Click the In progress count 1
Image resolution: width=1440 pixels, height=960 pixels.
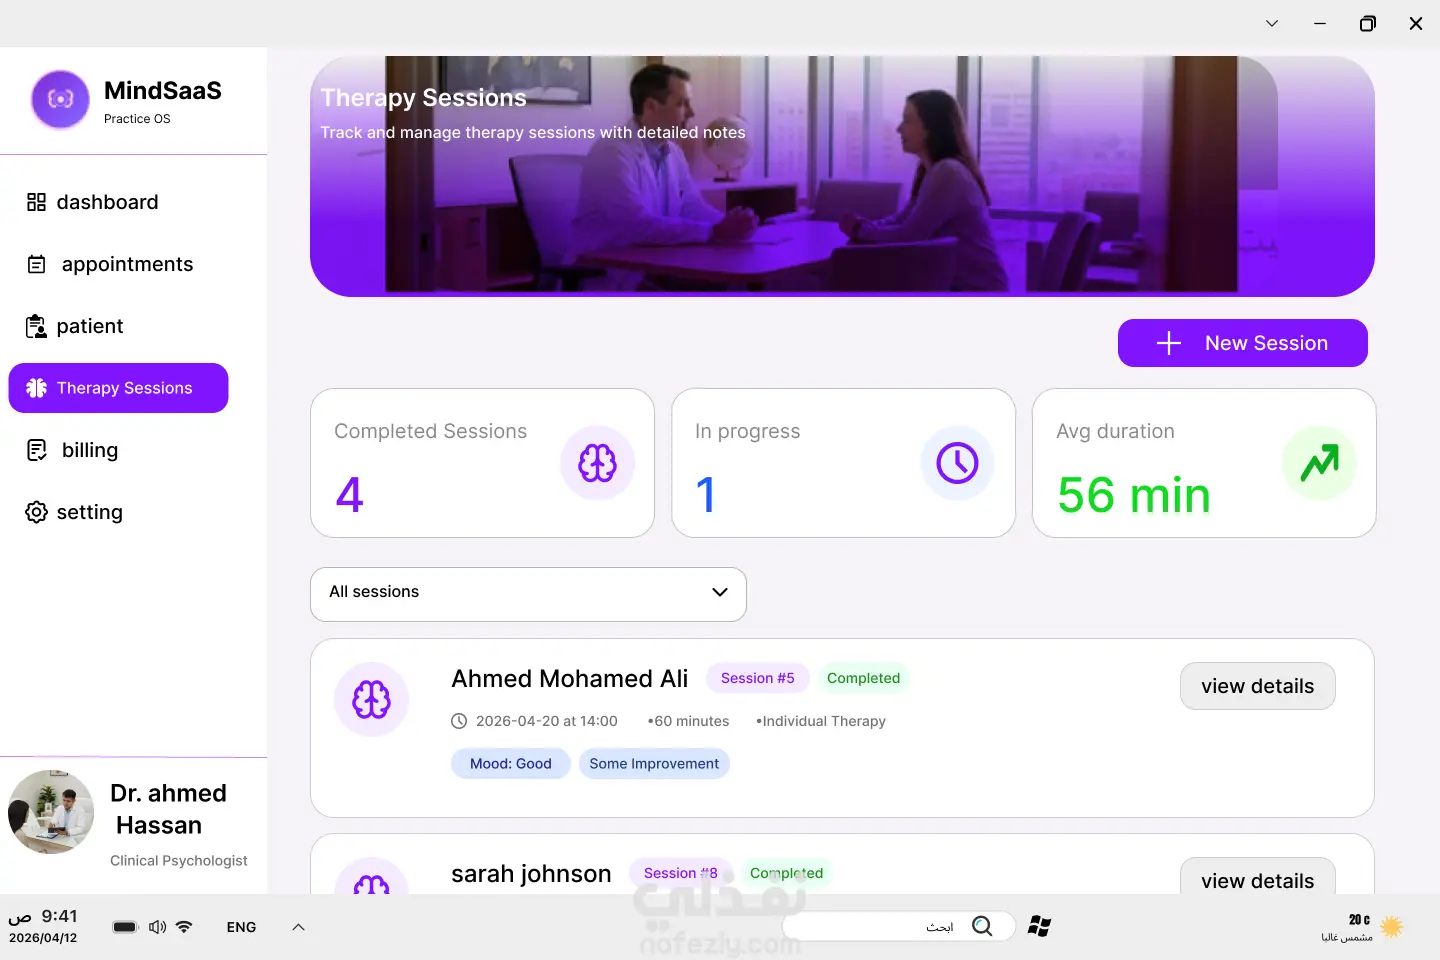click(706, 495)
